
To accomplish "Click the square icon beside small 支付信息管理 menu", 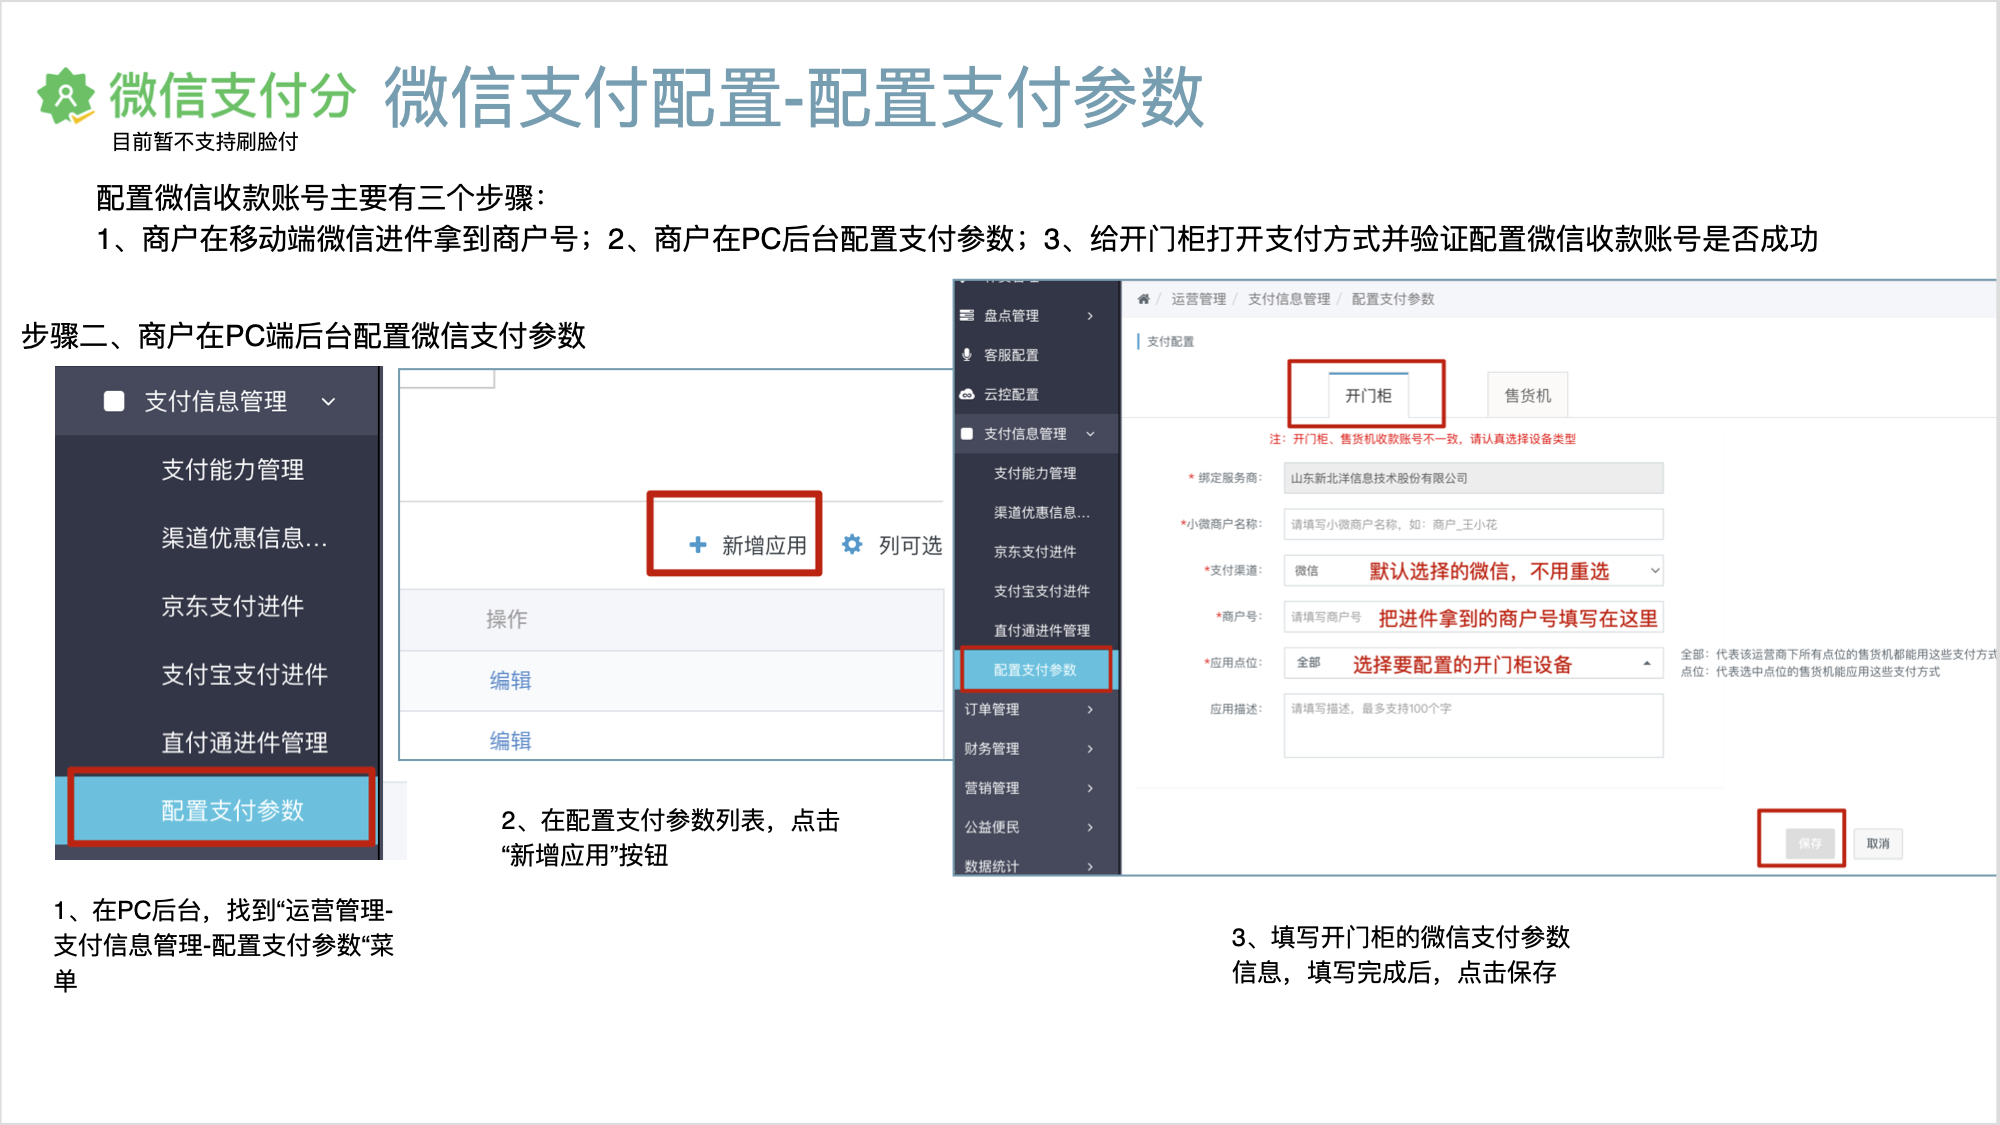I will 967,434.
